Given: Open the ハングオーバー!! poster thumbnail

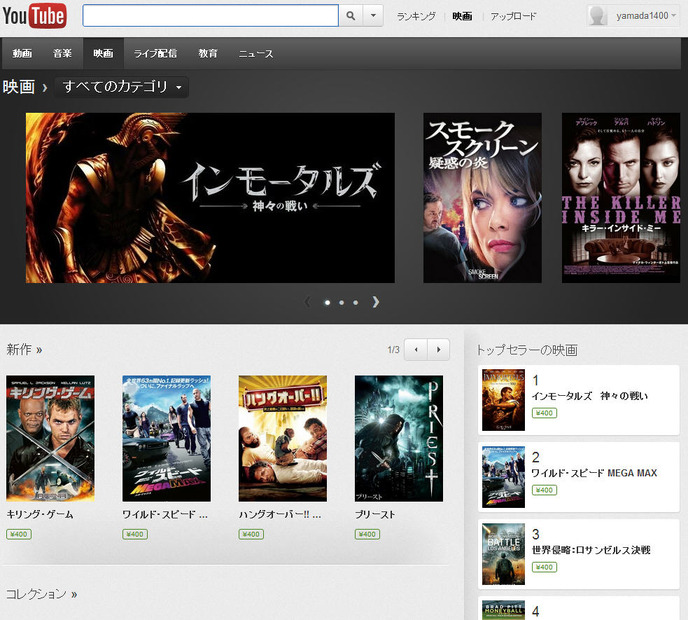Looking at the screenshot, I should [x=283, y=438].
